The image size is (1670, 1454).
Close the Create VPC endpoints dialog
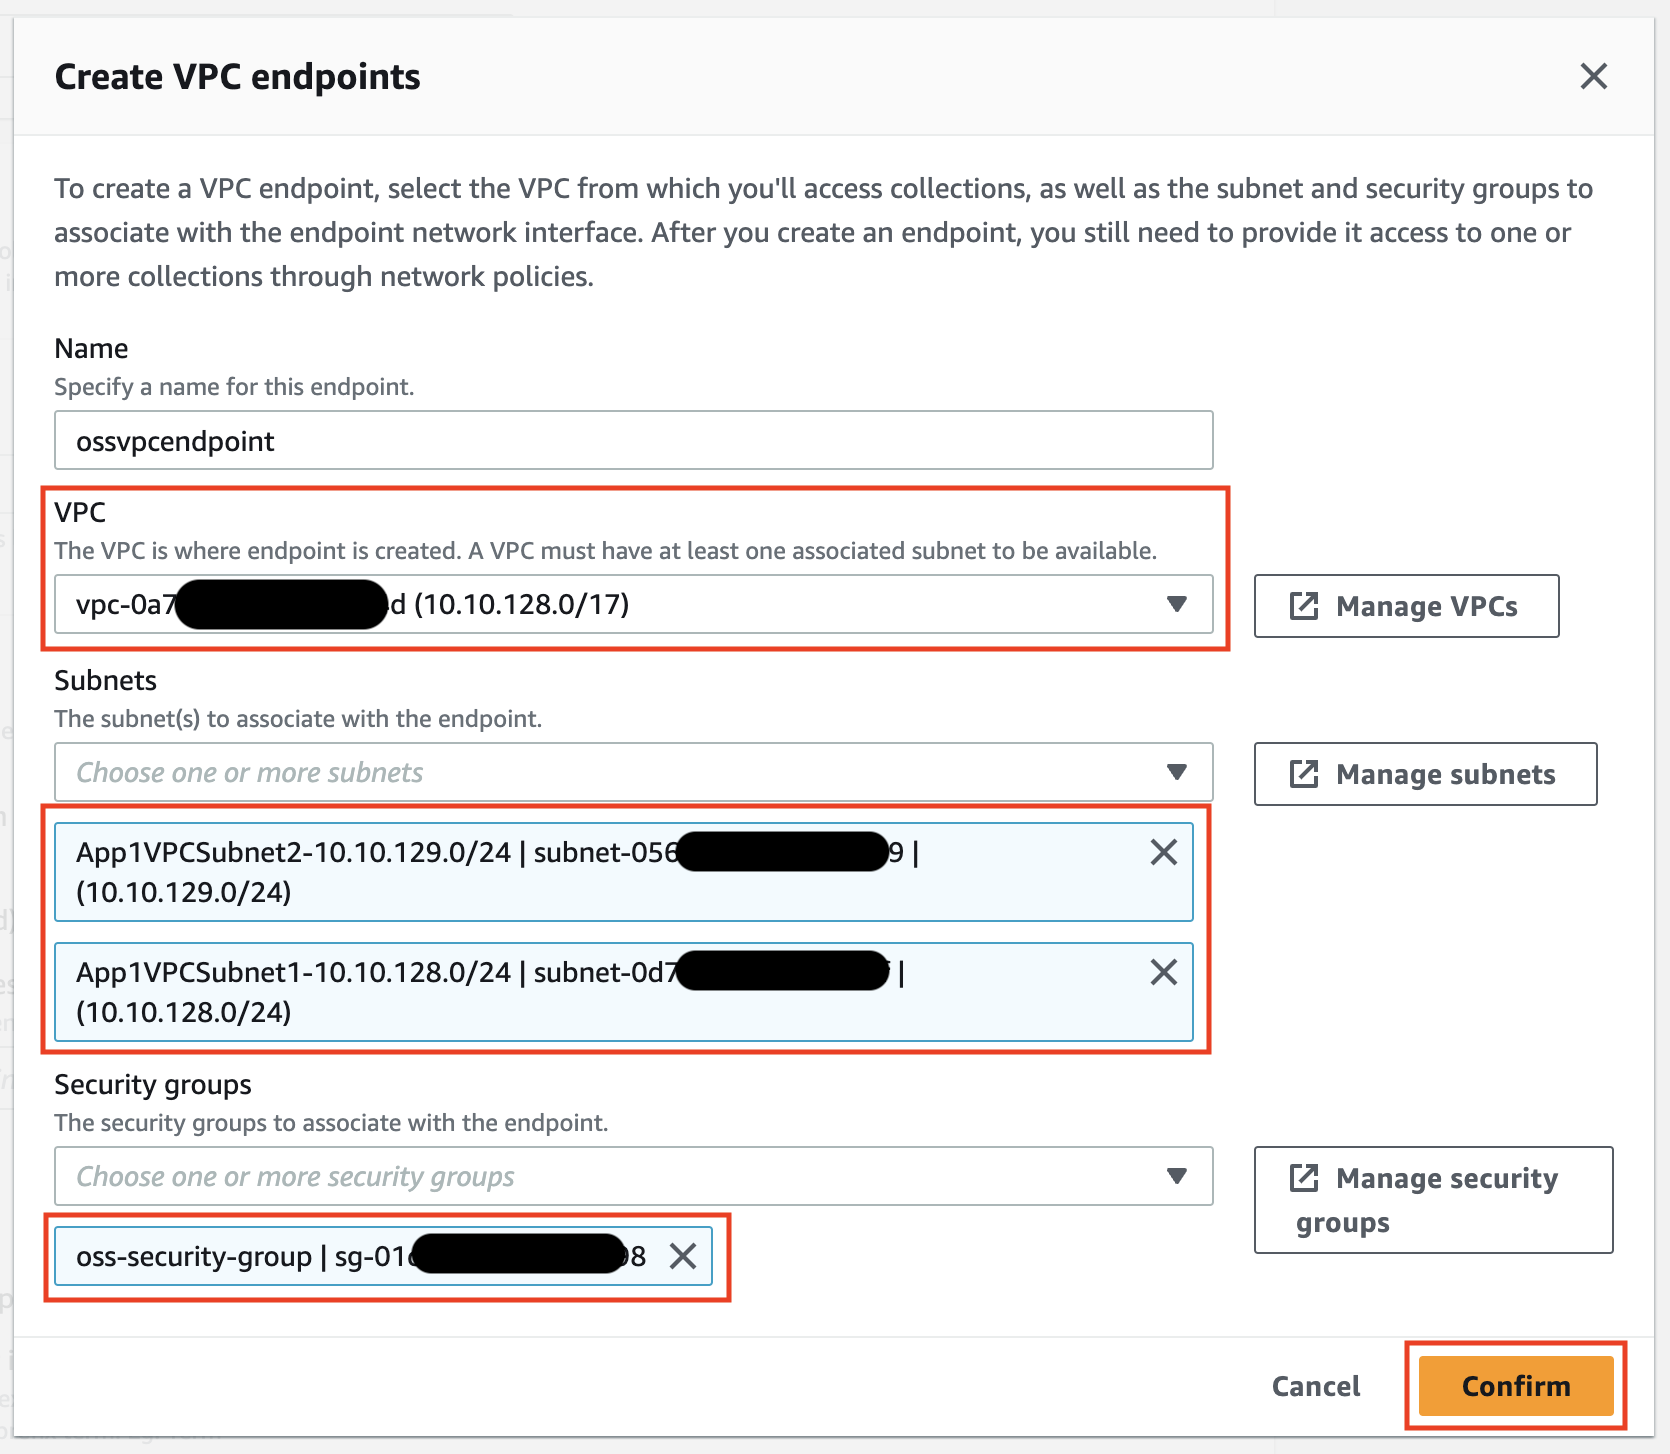tap(1593, 76)
